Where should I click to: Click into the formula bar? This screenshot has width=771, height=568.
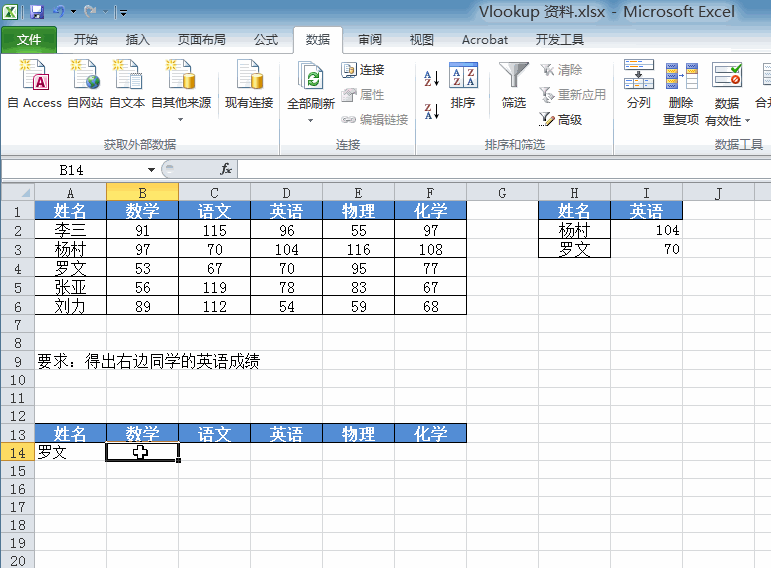point(504,169)
